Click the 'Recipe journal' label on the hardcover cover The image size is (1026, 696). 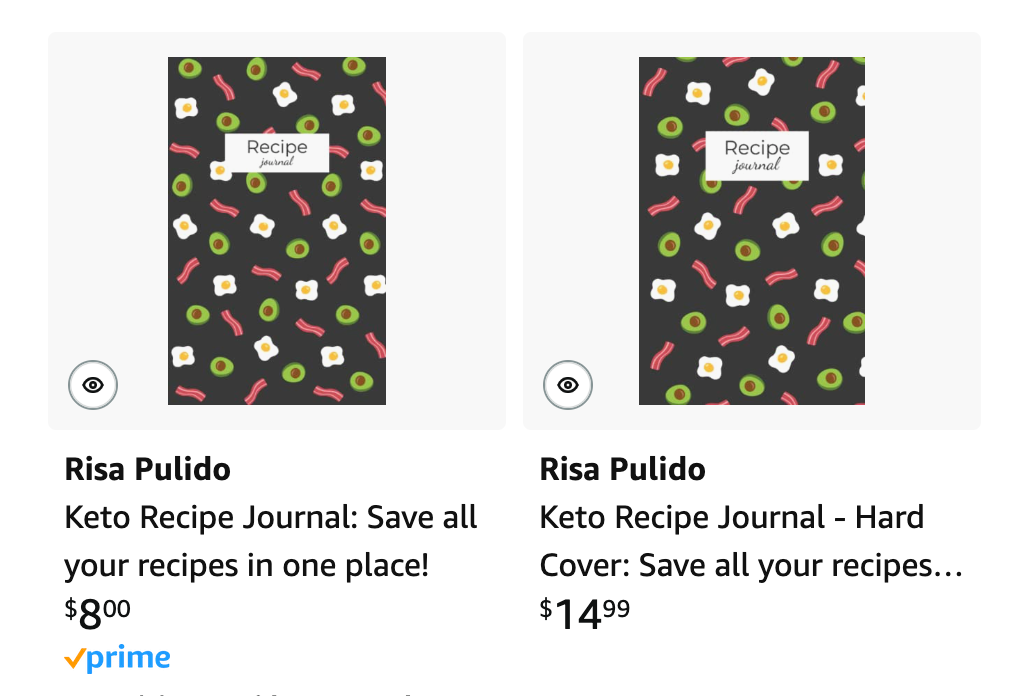pyautogui.click(x=757, y=154)
